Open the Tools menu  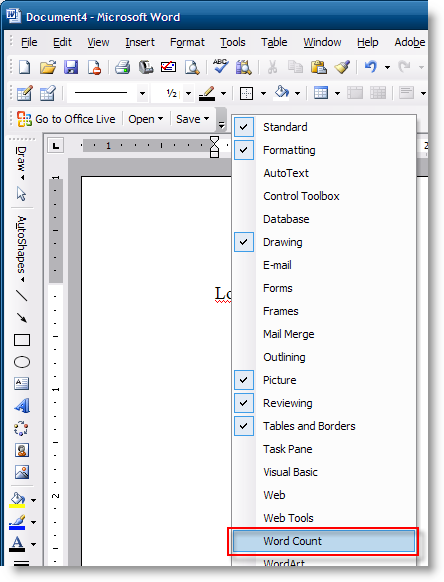[x=232, y=42]
